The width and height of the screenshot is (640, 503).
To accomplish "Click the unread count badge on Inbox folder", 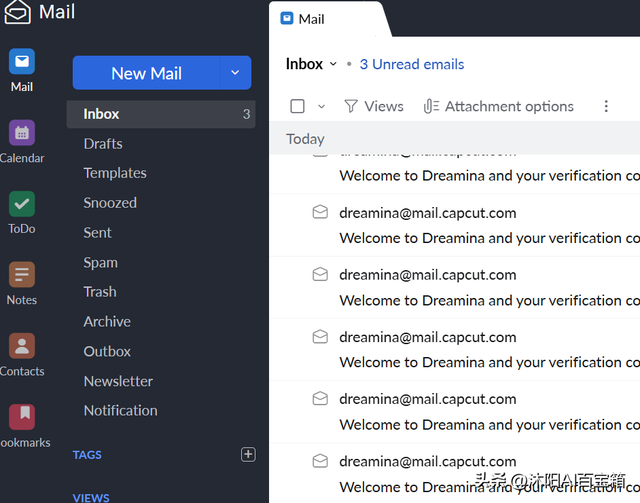I will click(246, 114).
